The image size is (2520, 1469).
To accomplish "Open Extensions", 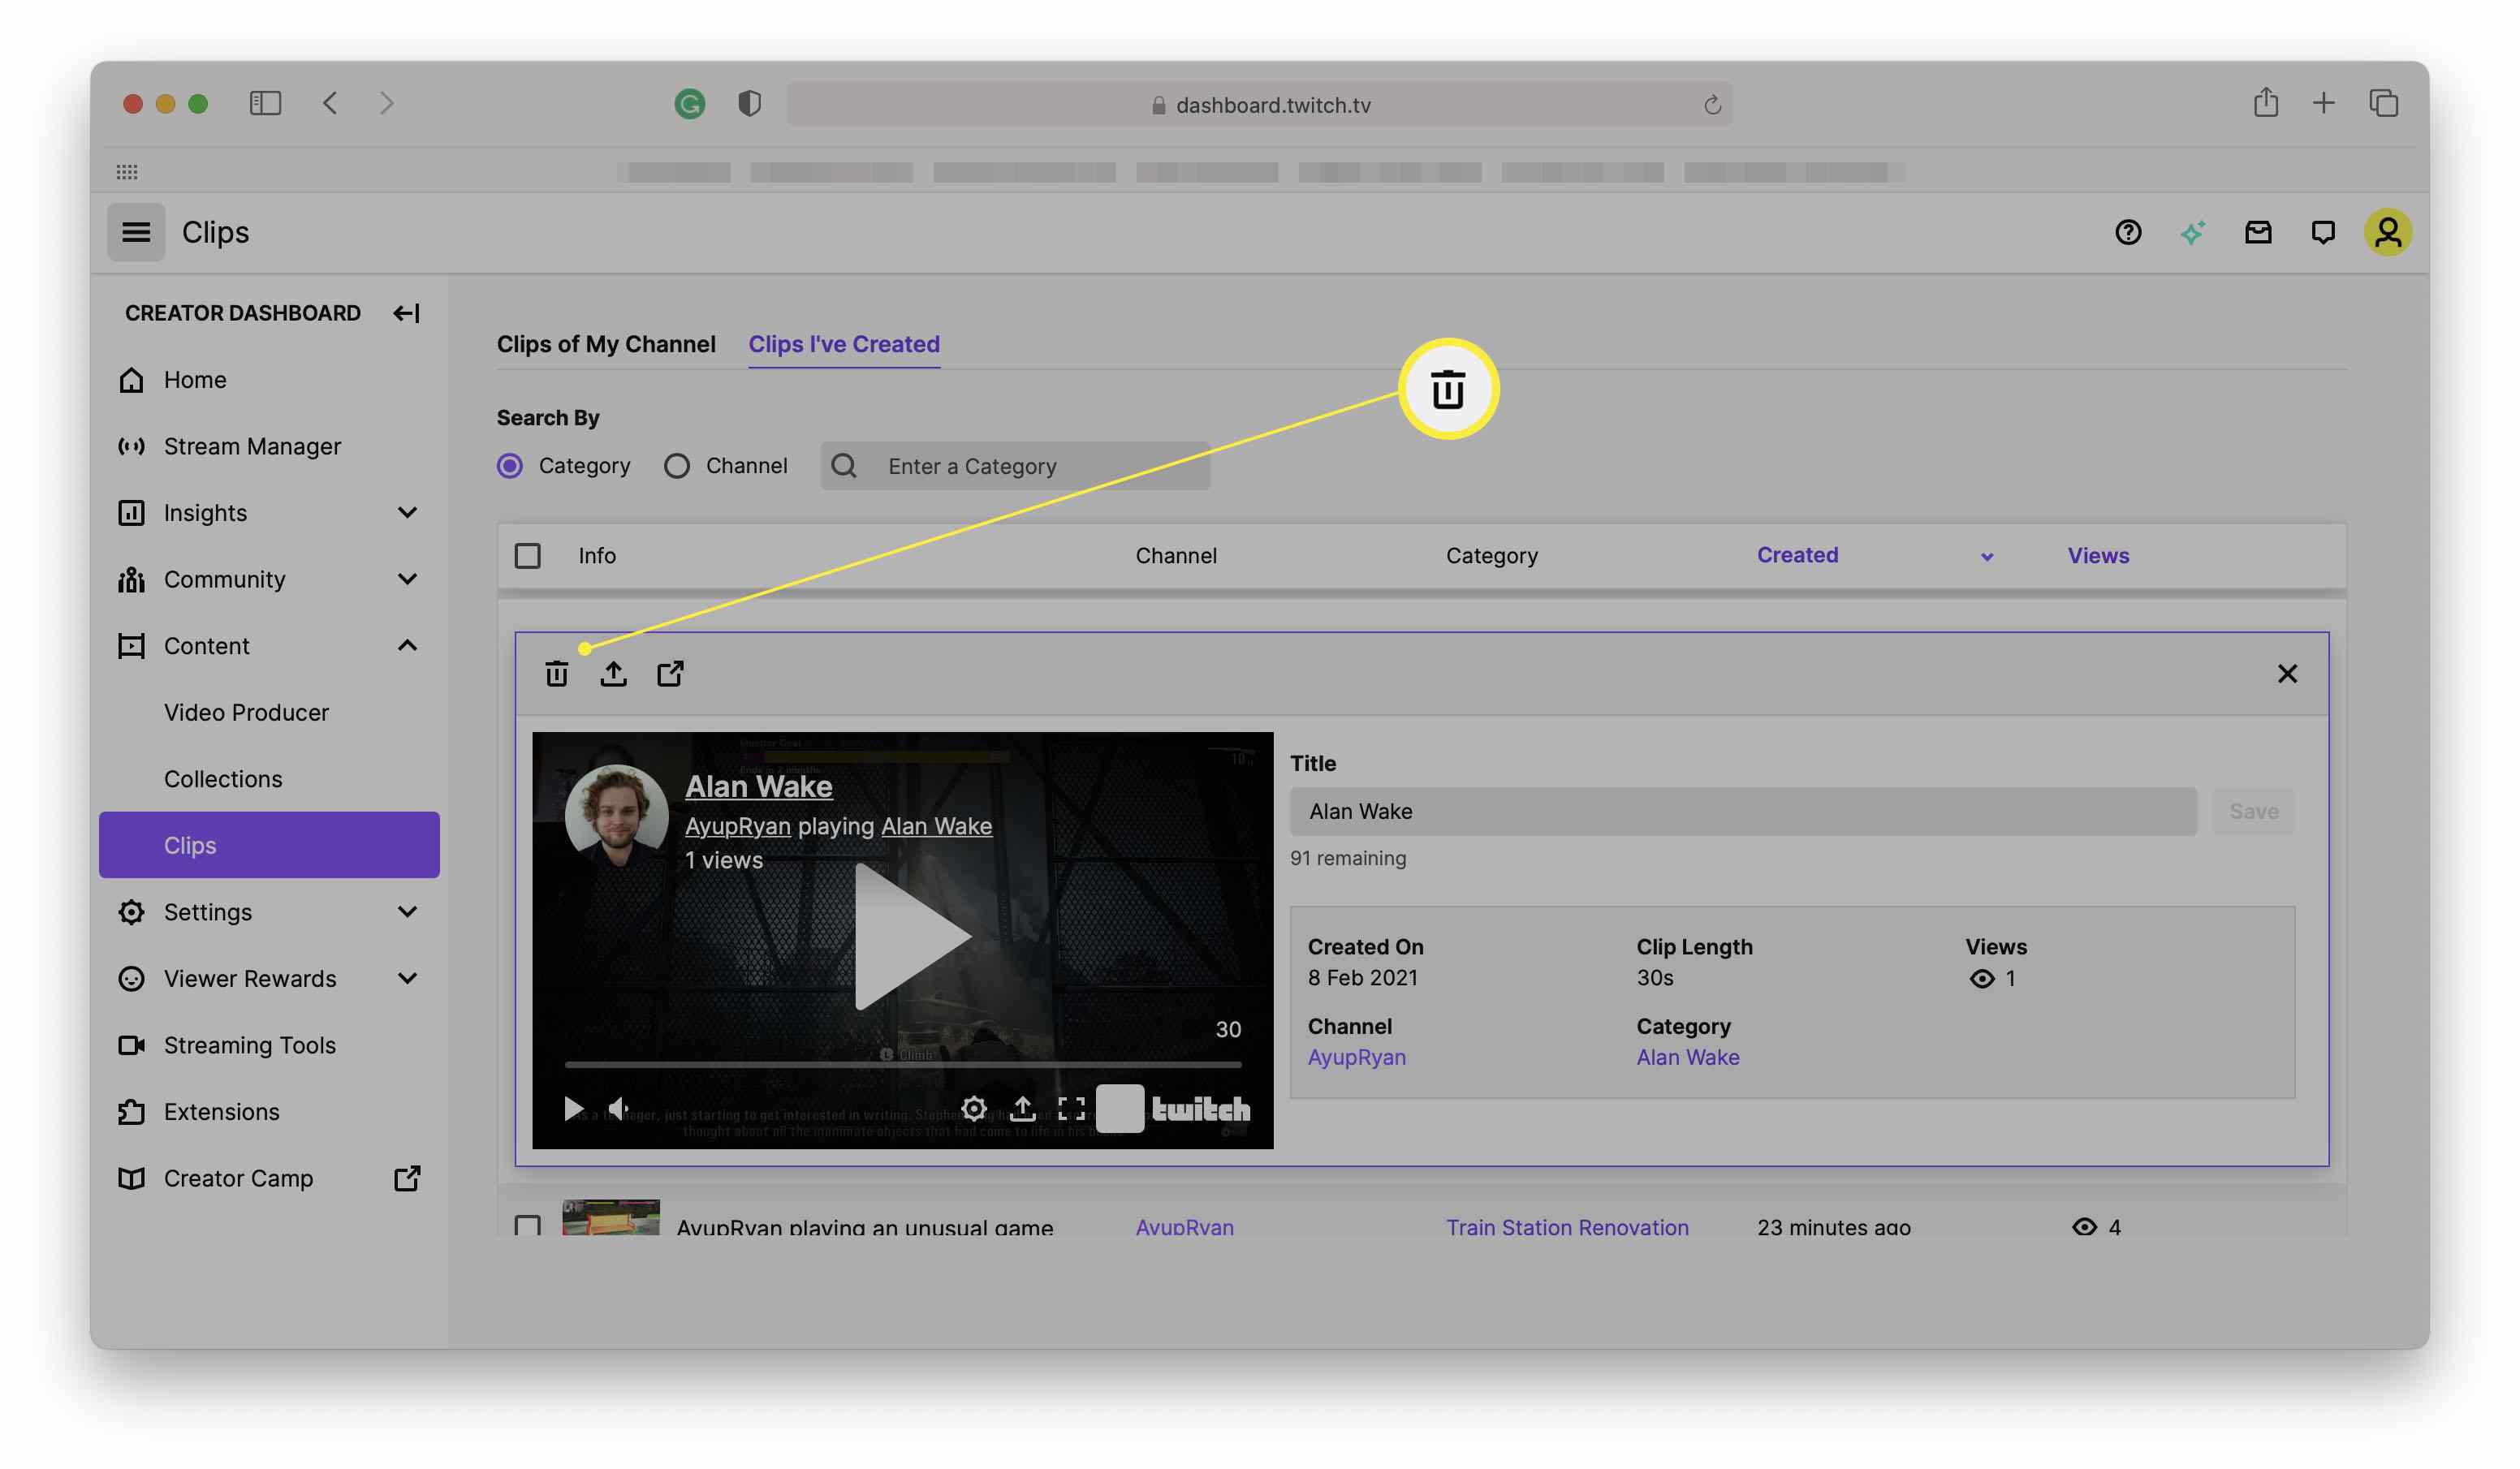I will (221, 1112).
